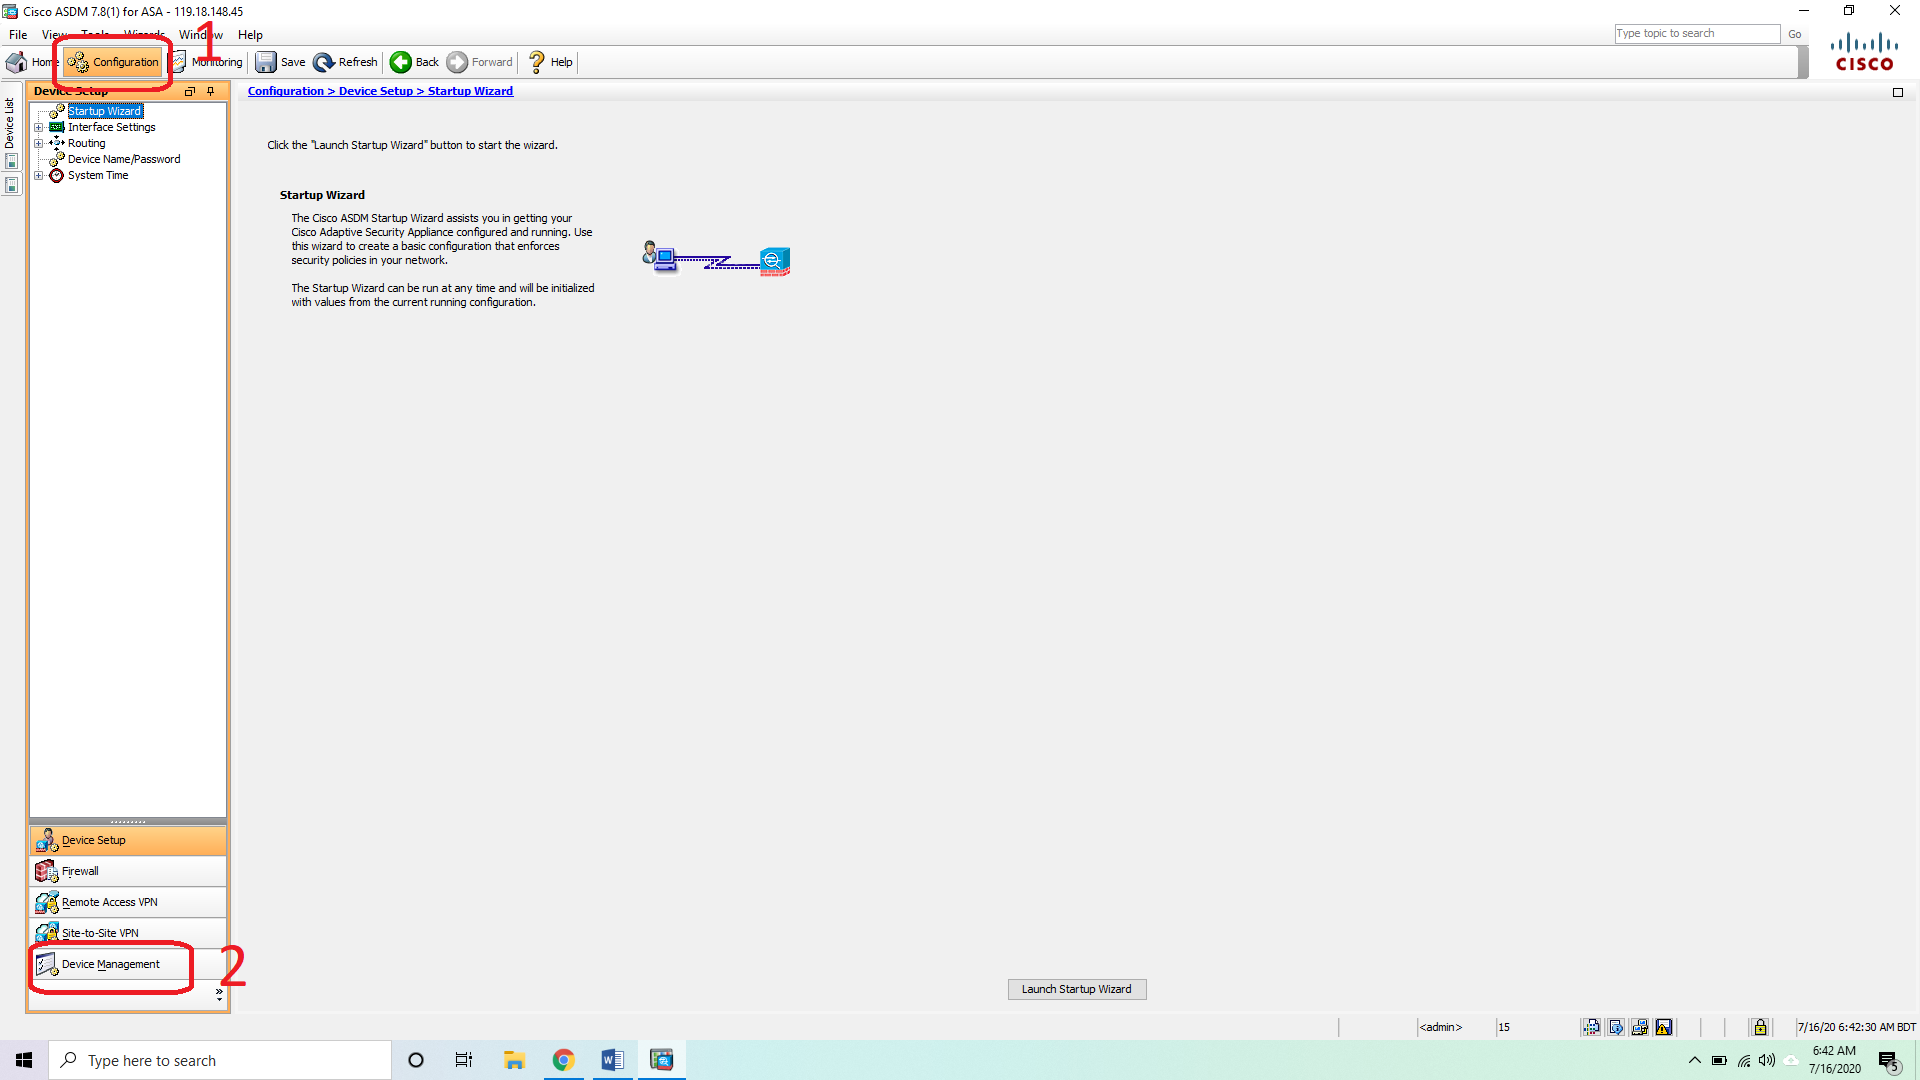Open the File menu
The height and width of the screenshot is (1080, 1920).
(18, 35)
